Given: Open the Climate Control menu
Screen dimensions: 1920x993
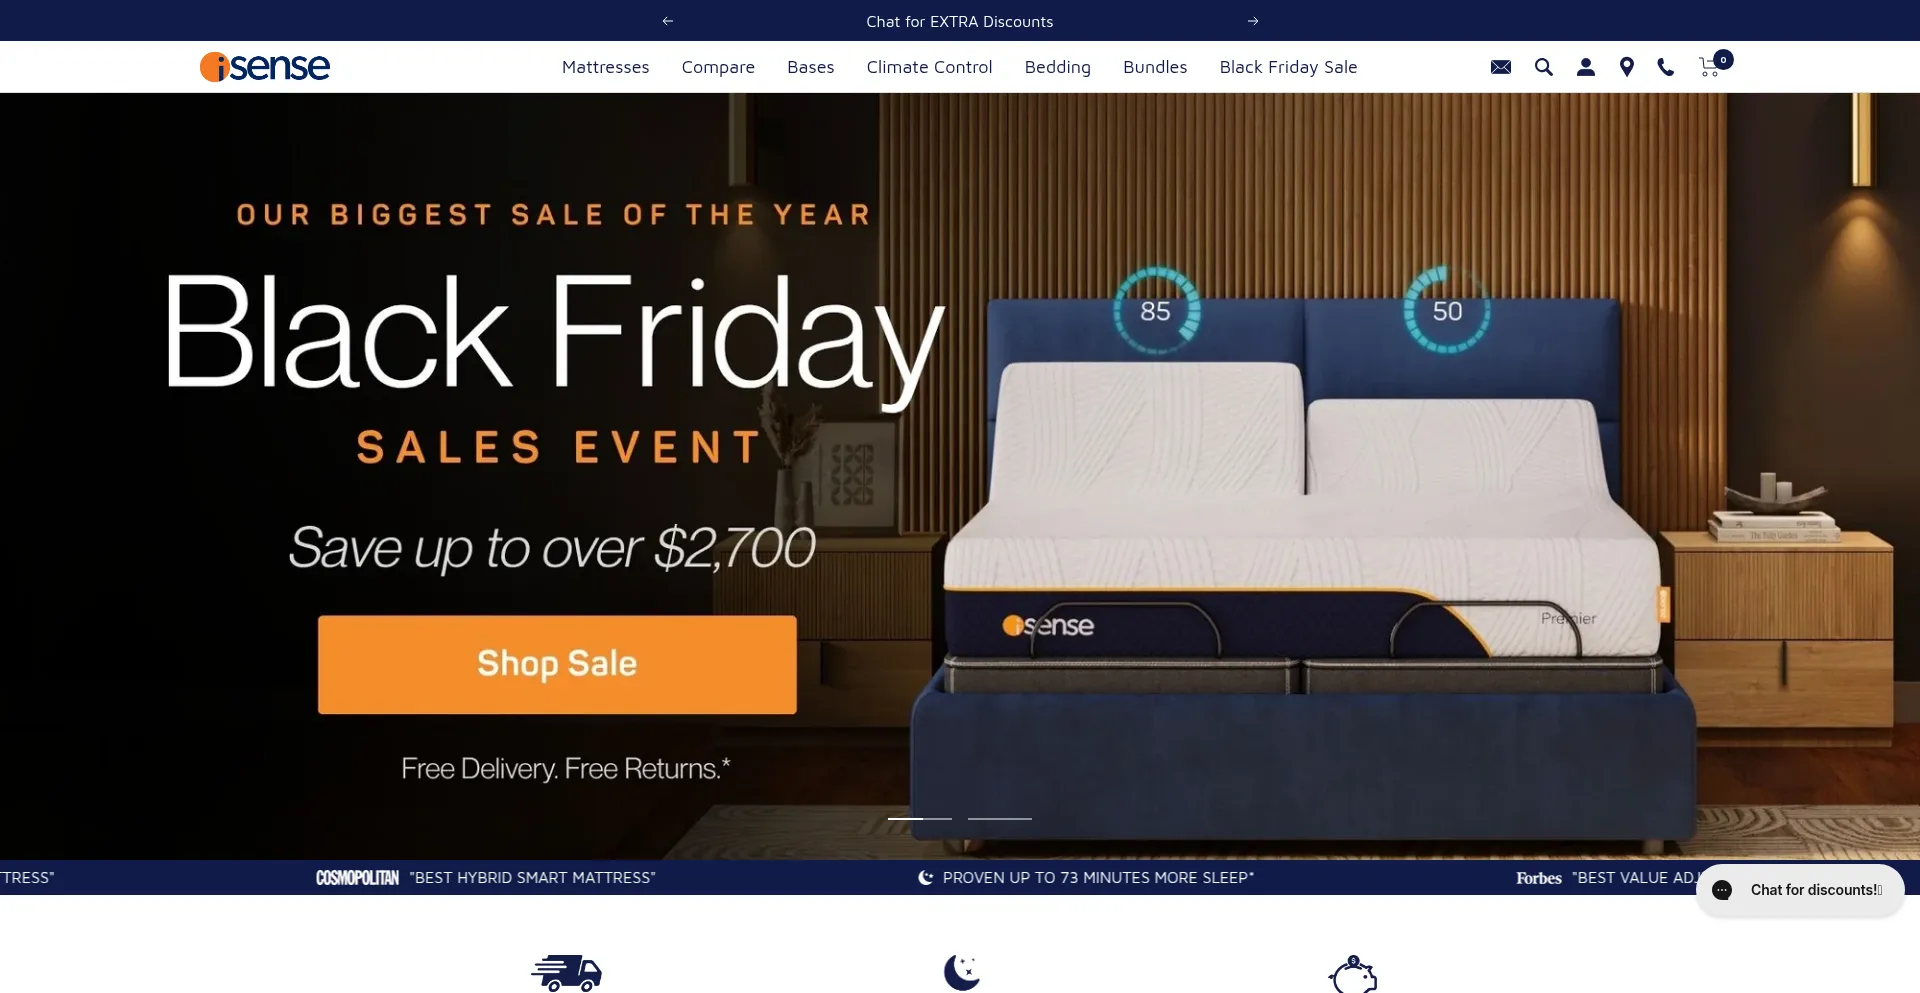Looking at the screenshot, I should pyautogui.click(x=929, y=67).
